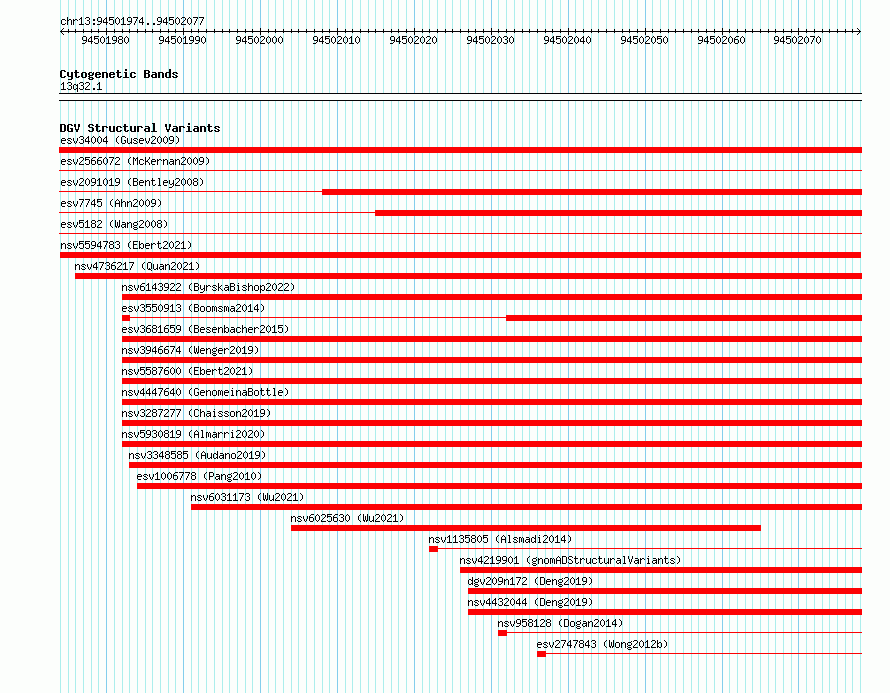This screenshot has width=890, height=693.
Task: Click ruler position 94502060
Action: pyautogui.click(x=721, y=40)
